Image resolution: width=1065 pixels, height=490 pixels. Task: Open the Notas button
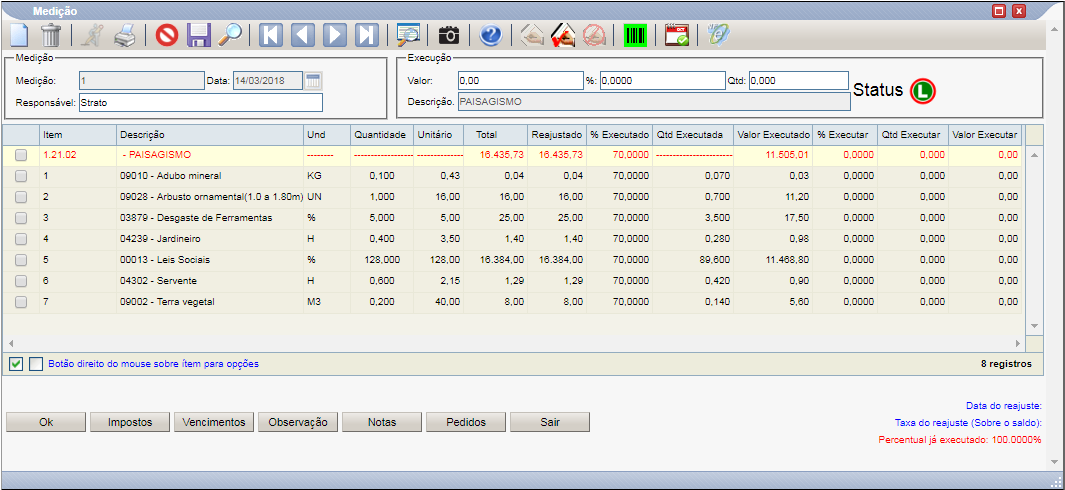tap(382, 422)
